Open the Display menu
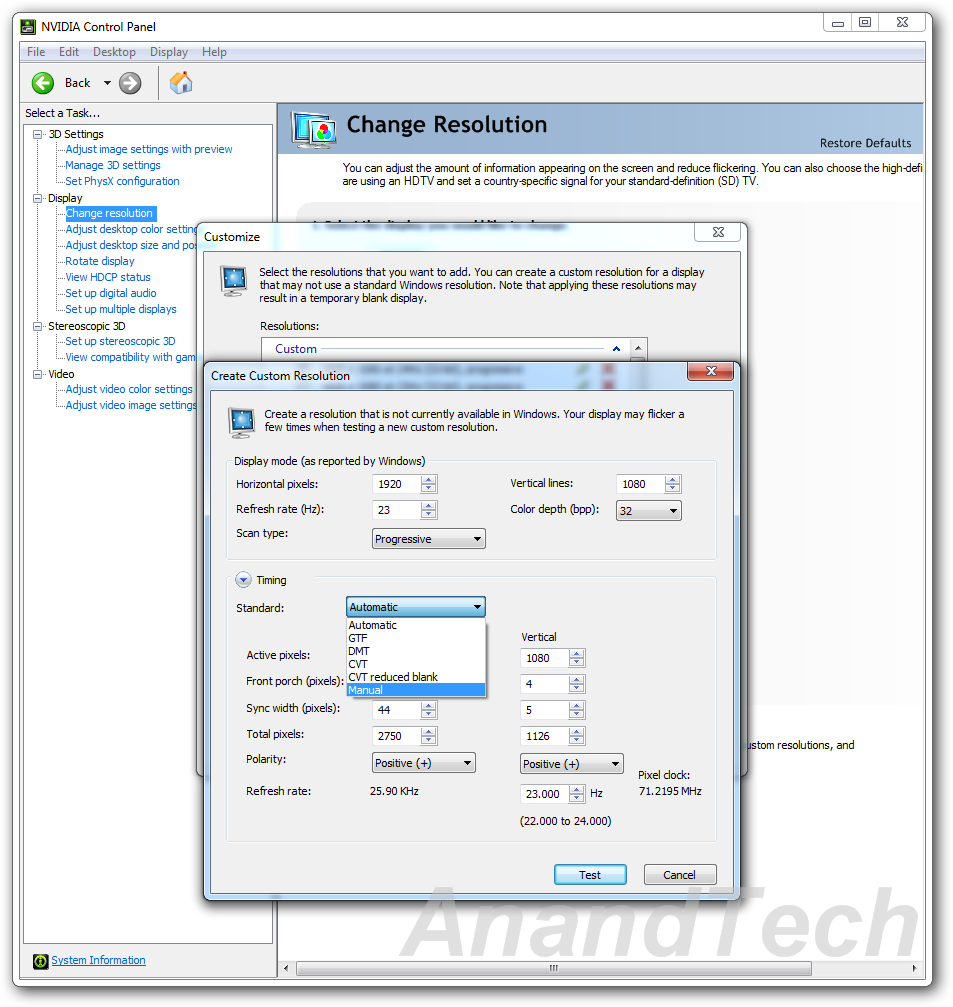 pos(169,52)
